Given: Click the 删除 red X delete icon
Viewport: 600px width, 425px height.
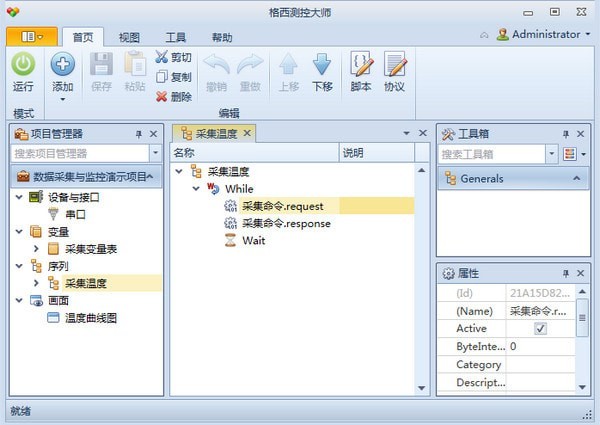Looking at the screenshot, I should 161,96.
